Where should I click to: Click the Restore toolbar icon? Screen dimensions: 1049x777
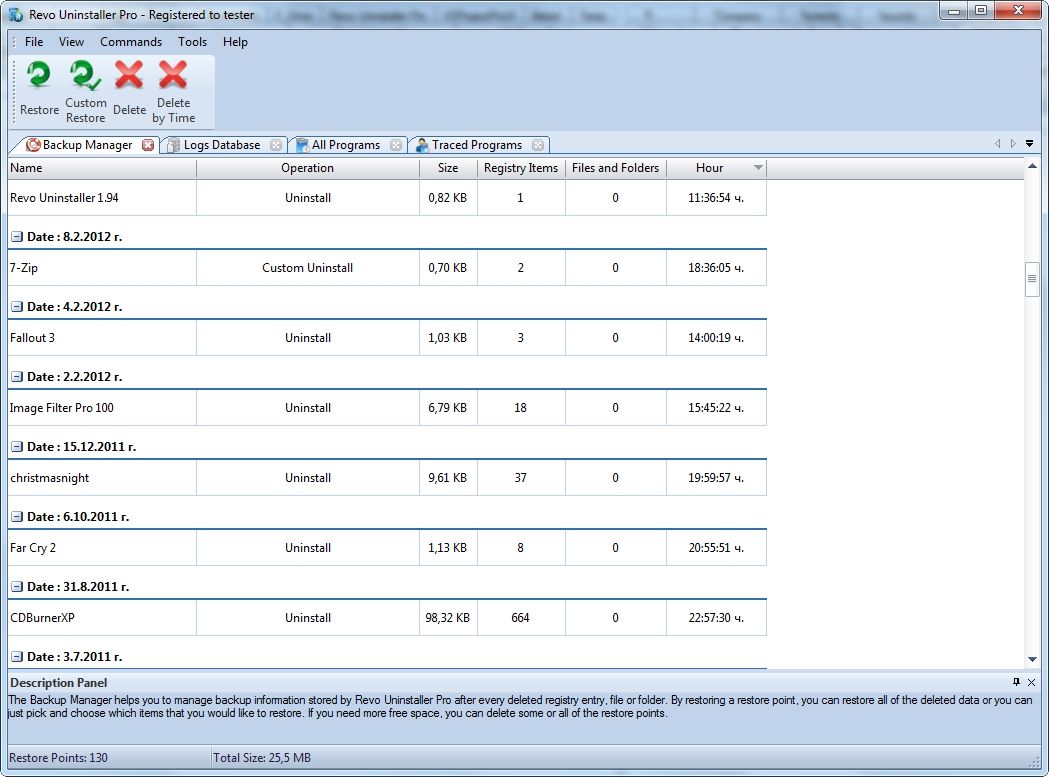click(39, 75)
